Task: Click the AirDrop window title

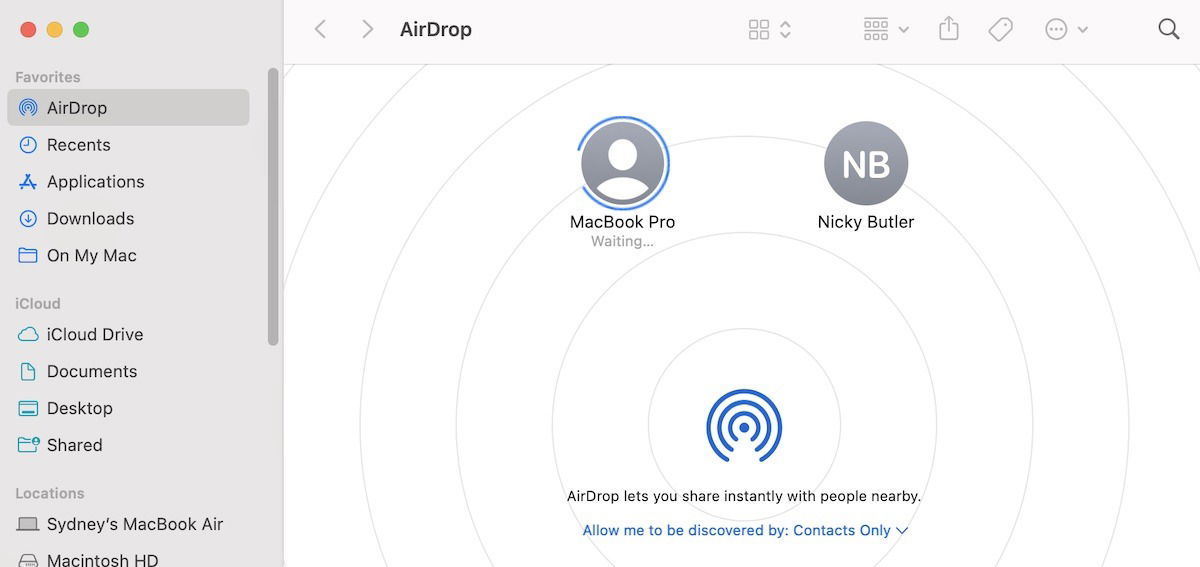Action: click(x=436, y=29)
